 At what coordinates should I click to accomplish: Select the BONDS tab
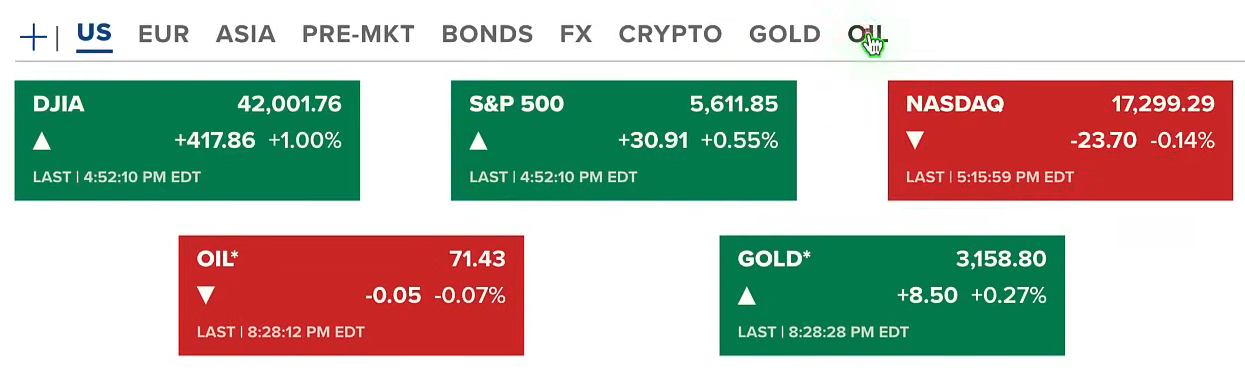[487, 34]
